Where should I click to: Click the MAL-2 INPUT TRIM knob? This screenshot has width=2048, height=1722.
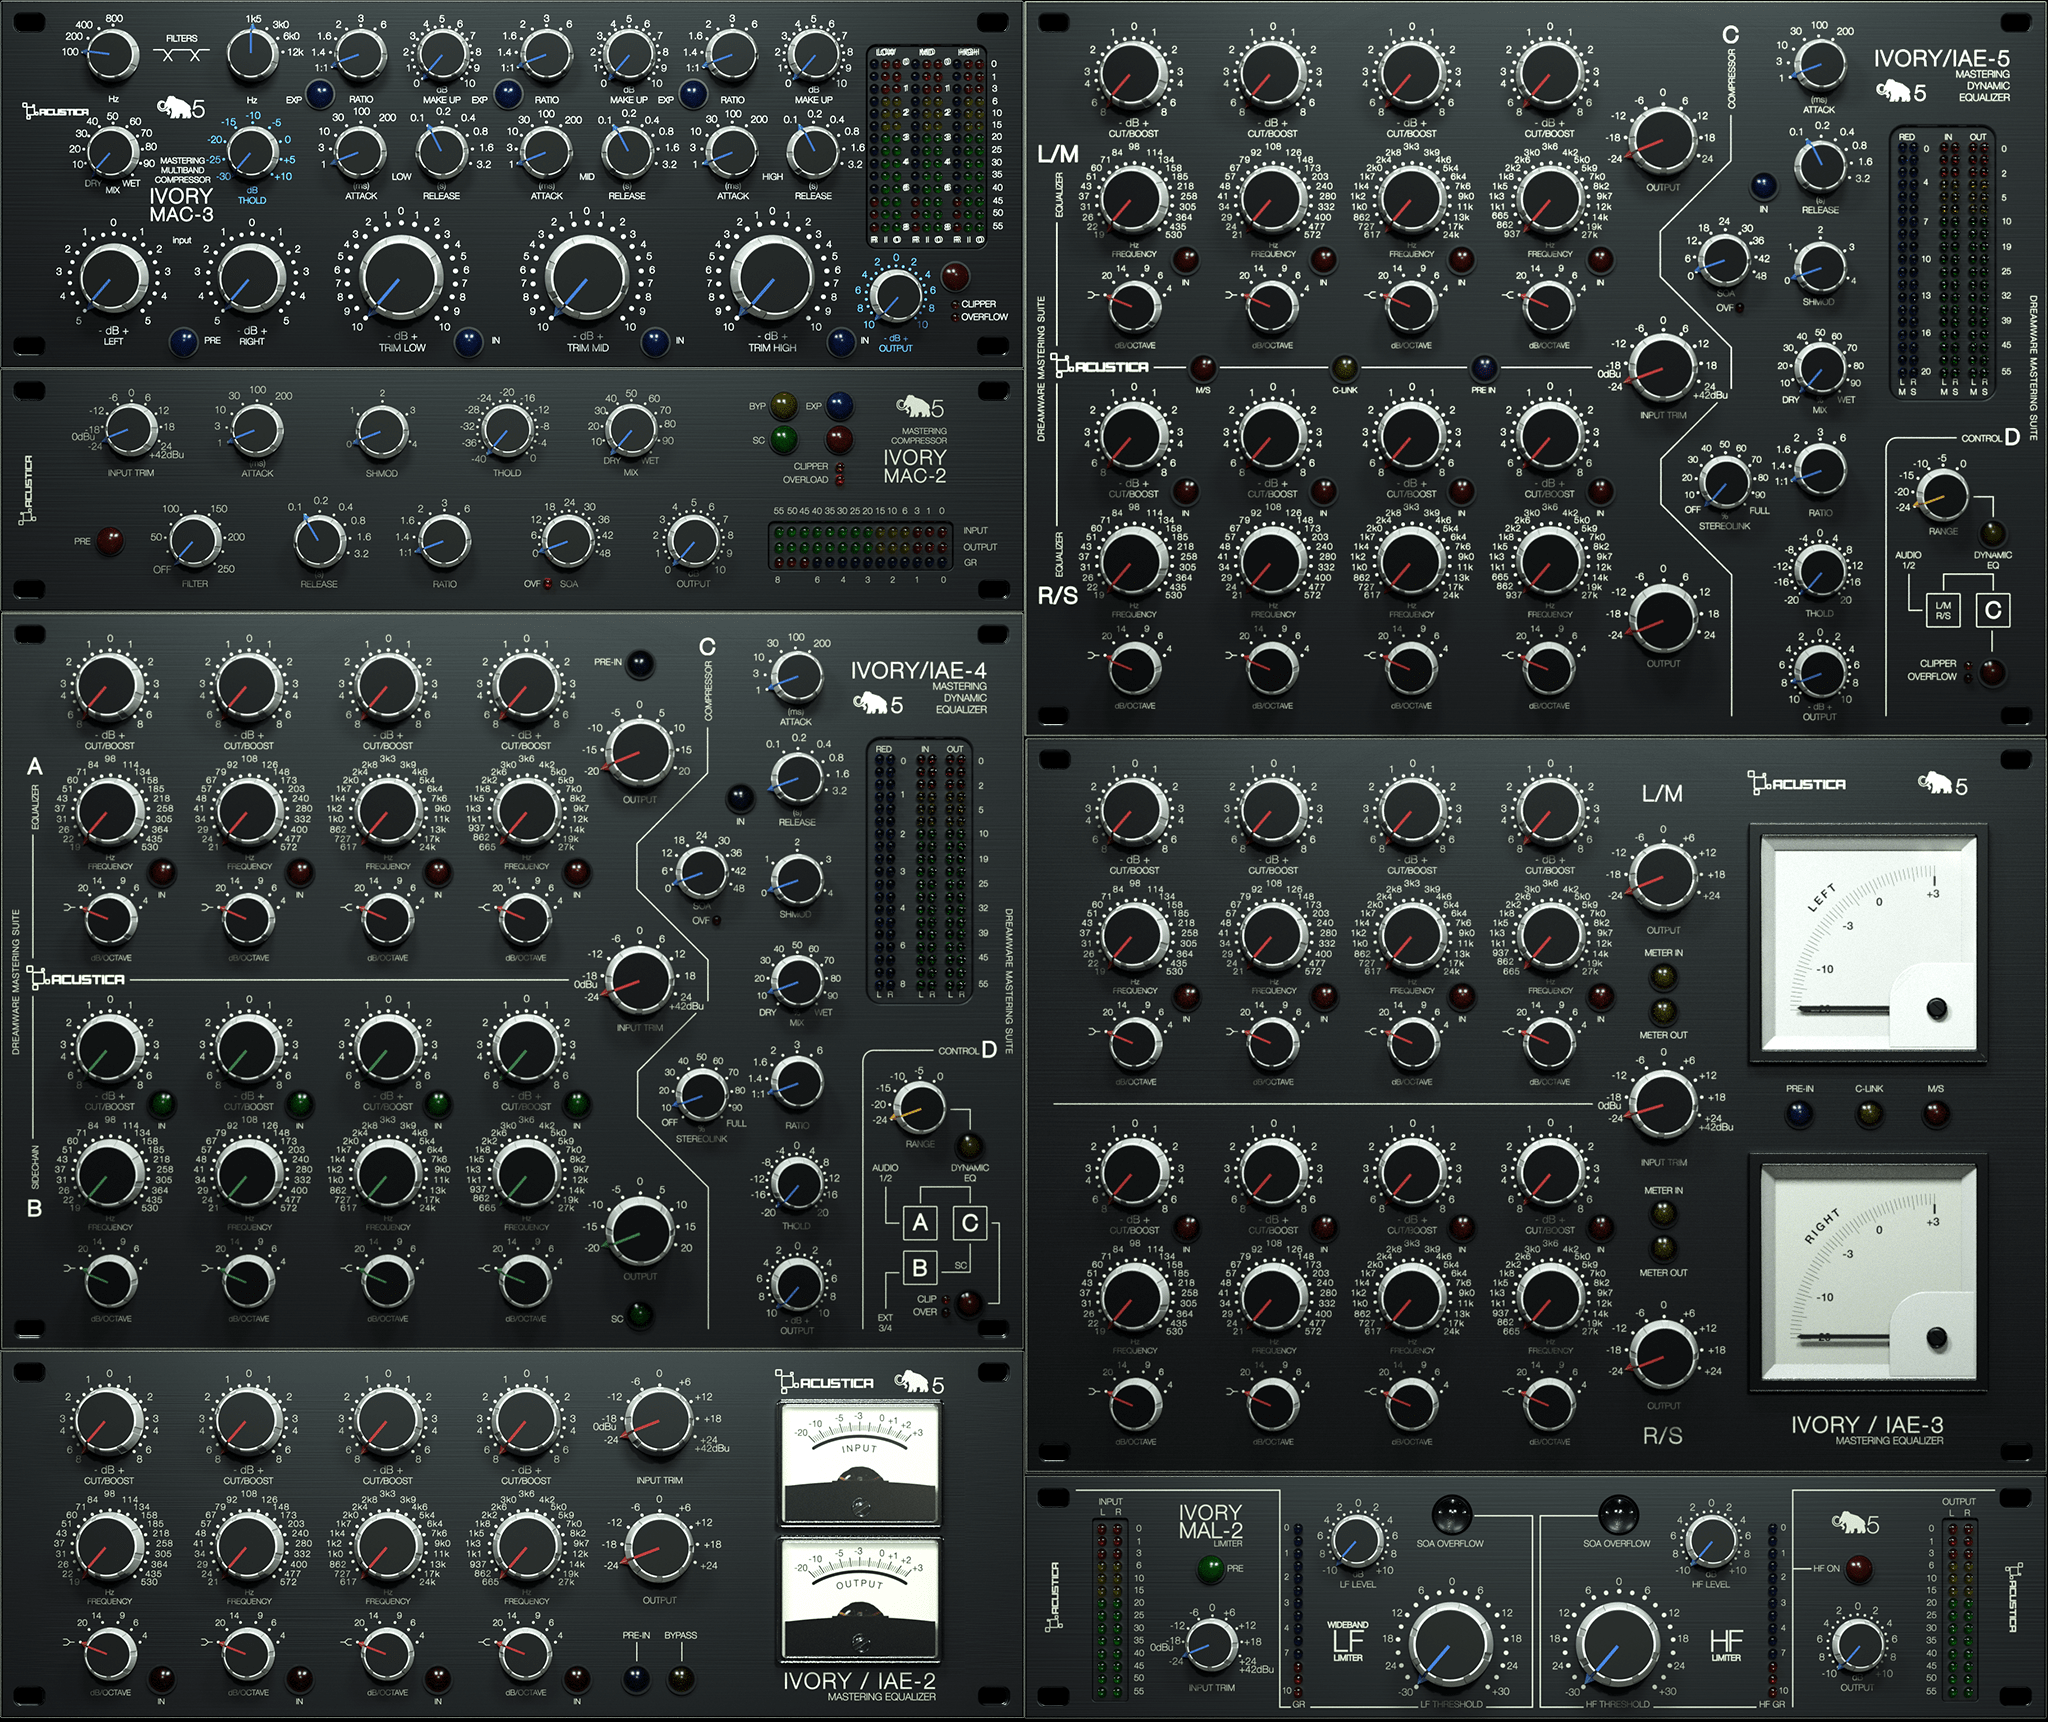pyautogui.click(x=1211, y=1645)
